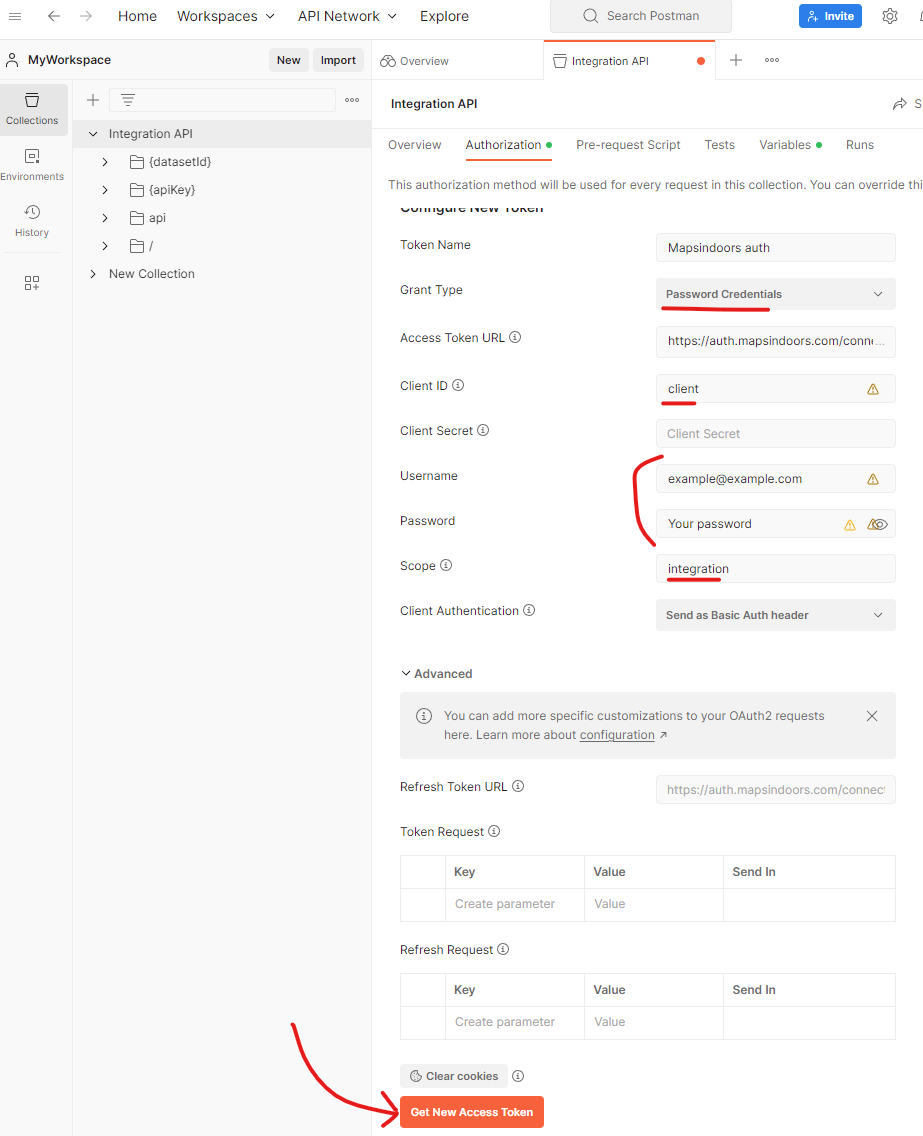
Task: Click warning icon in Username field
Action: [873, 479]
